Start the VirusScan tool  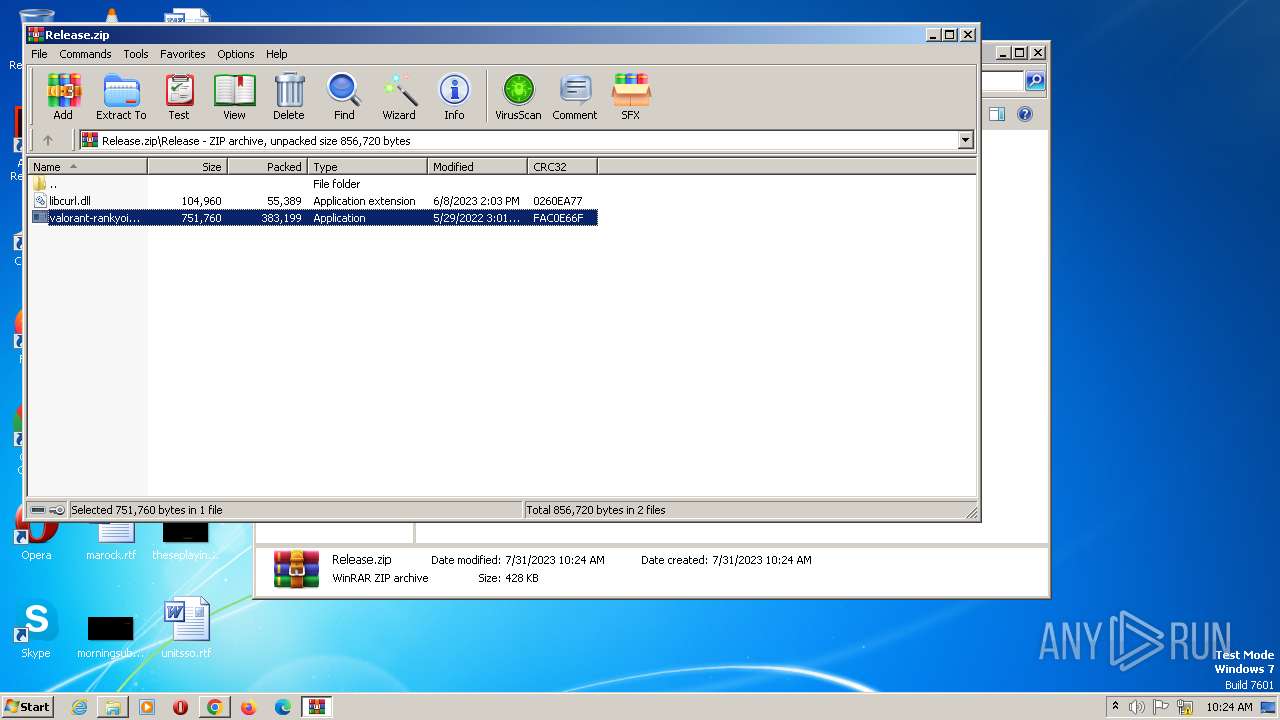point(518,97)
